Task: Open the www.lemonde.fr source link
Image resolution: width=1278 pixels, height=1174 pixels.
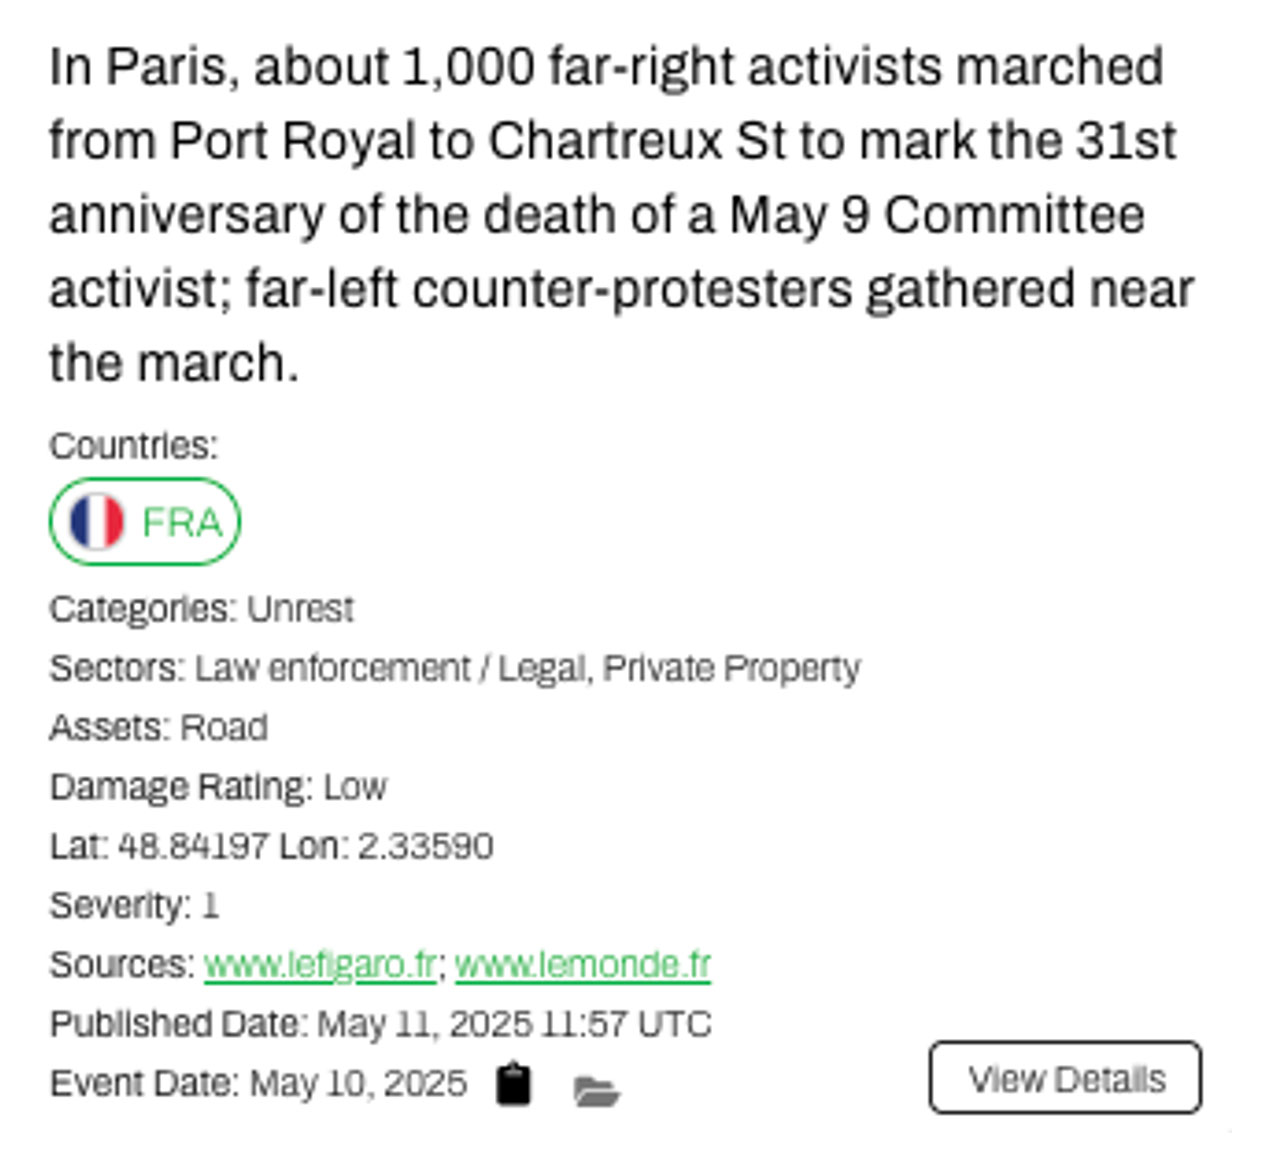Action: pos(582,965)
